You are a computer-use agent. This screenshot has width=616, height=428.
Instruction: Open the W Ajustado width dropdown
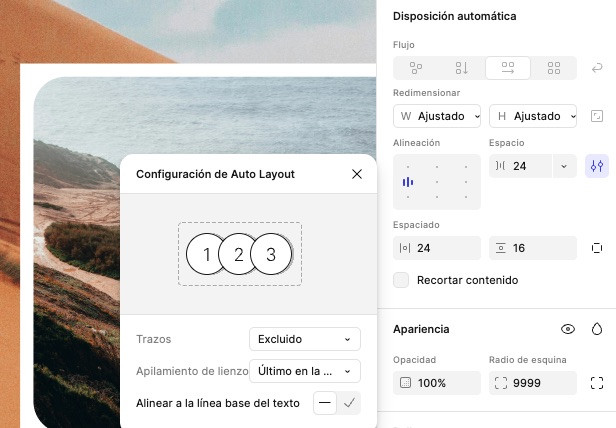pos(437,116)
